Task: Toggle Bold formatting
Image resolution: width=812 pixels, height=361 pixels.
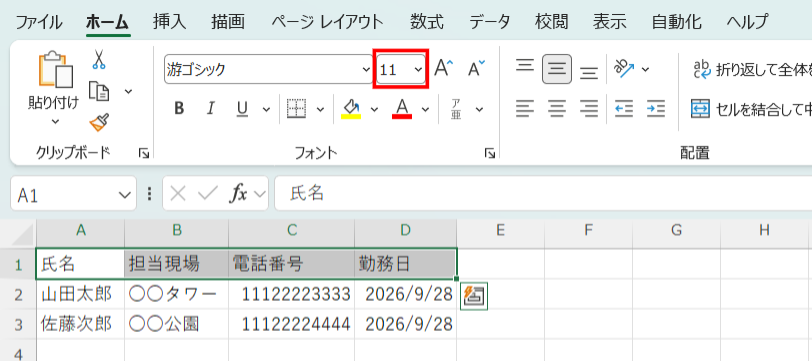Action: click(x=179, y=109)
